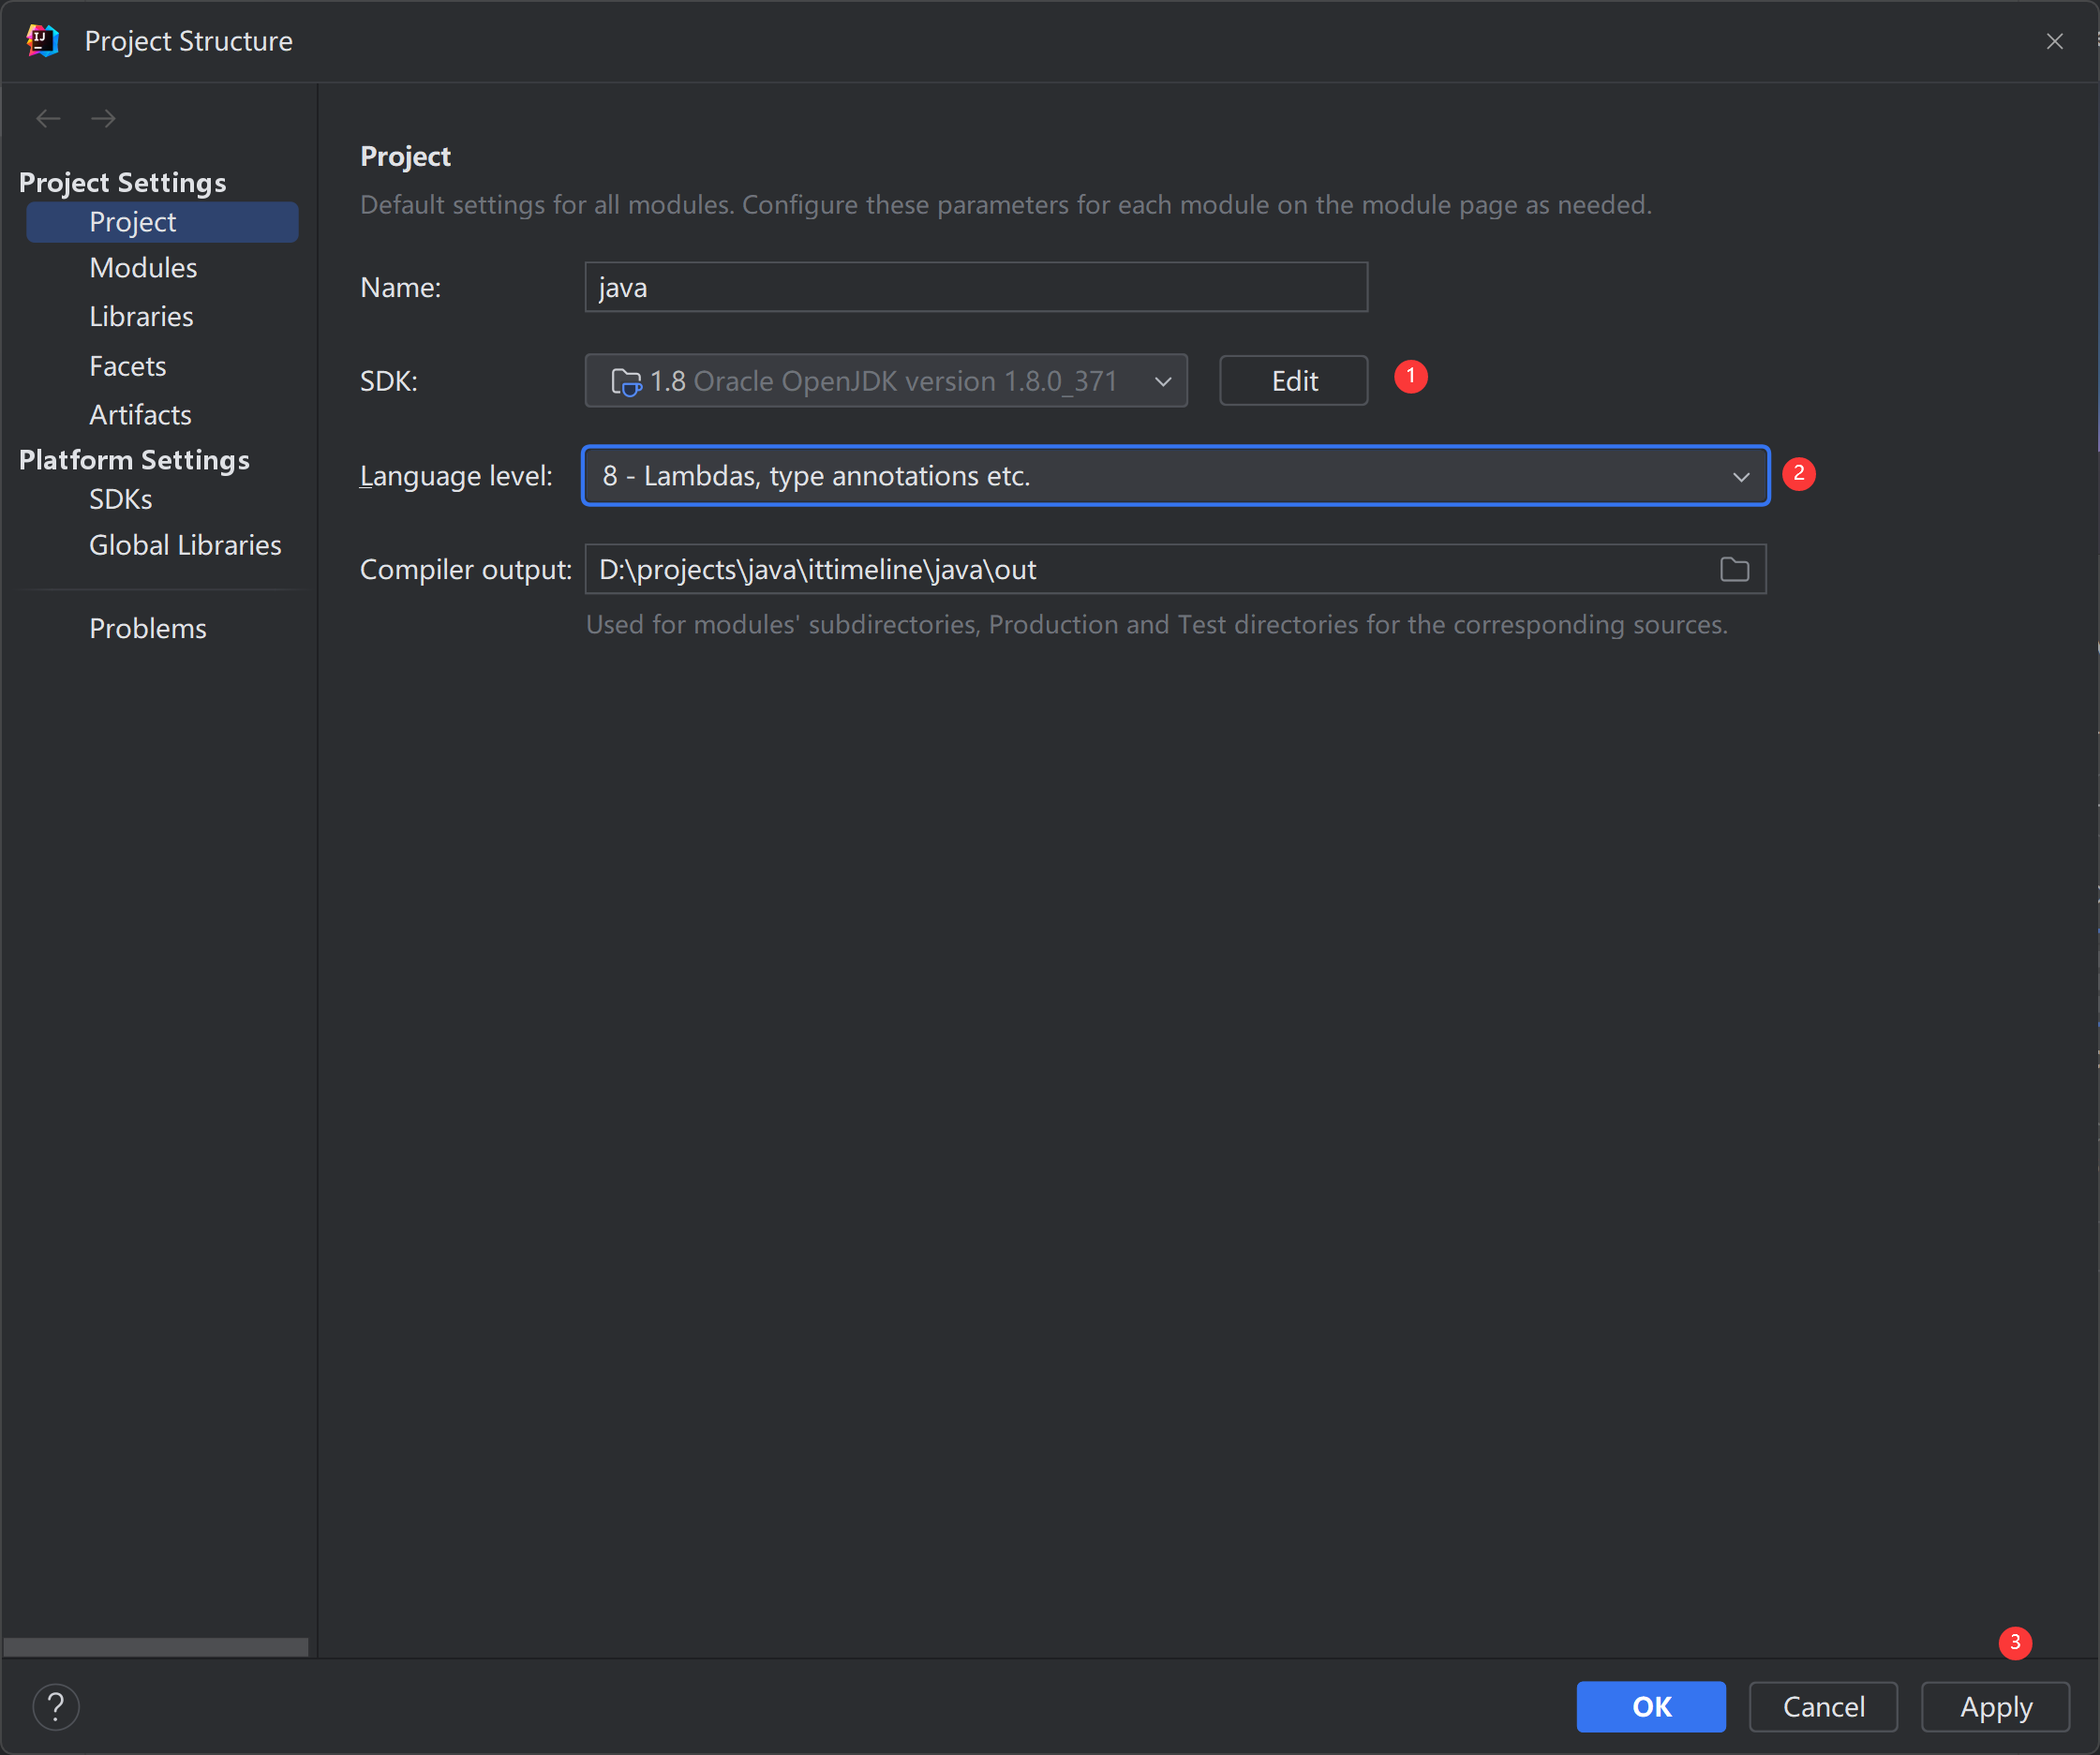Select Project in the settings sidebar

(x=162, y=222)
